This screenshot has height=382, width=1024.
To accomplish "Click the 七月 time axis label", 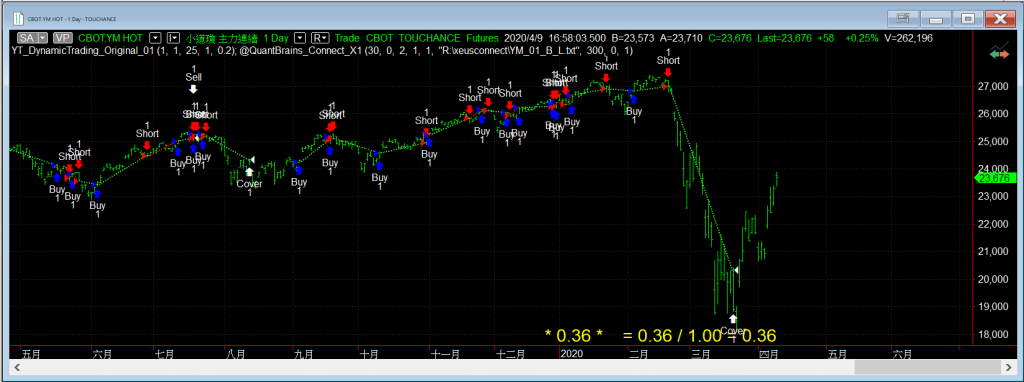I will point(165,354).
